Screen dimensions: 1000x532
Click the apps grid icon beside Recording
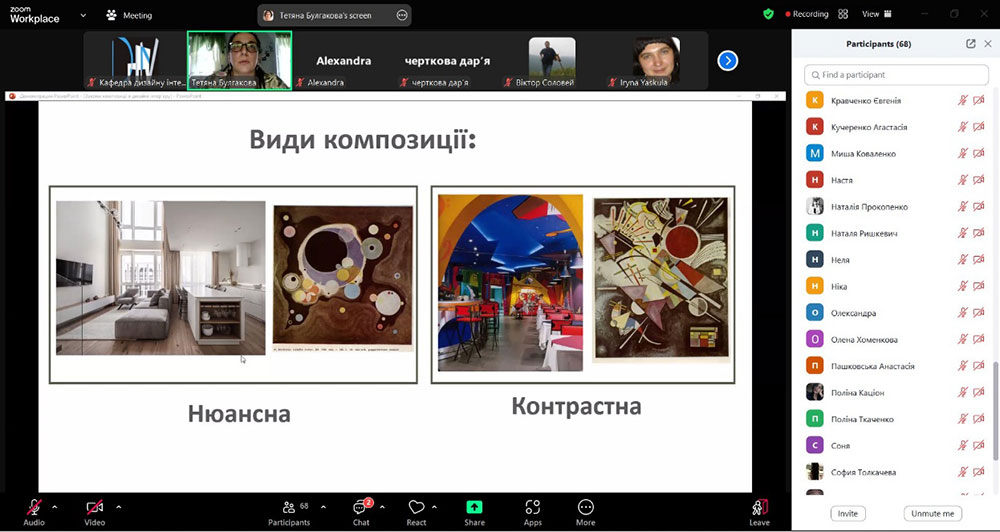point(843,14)
